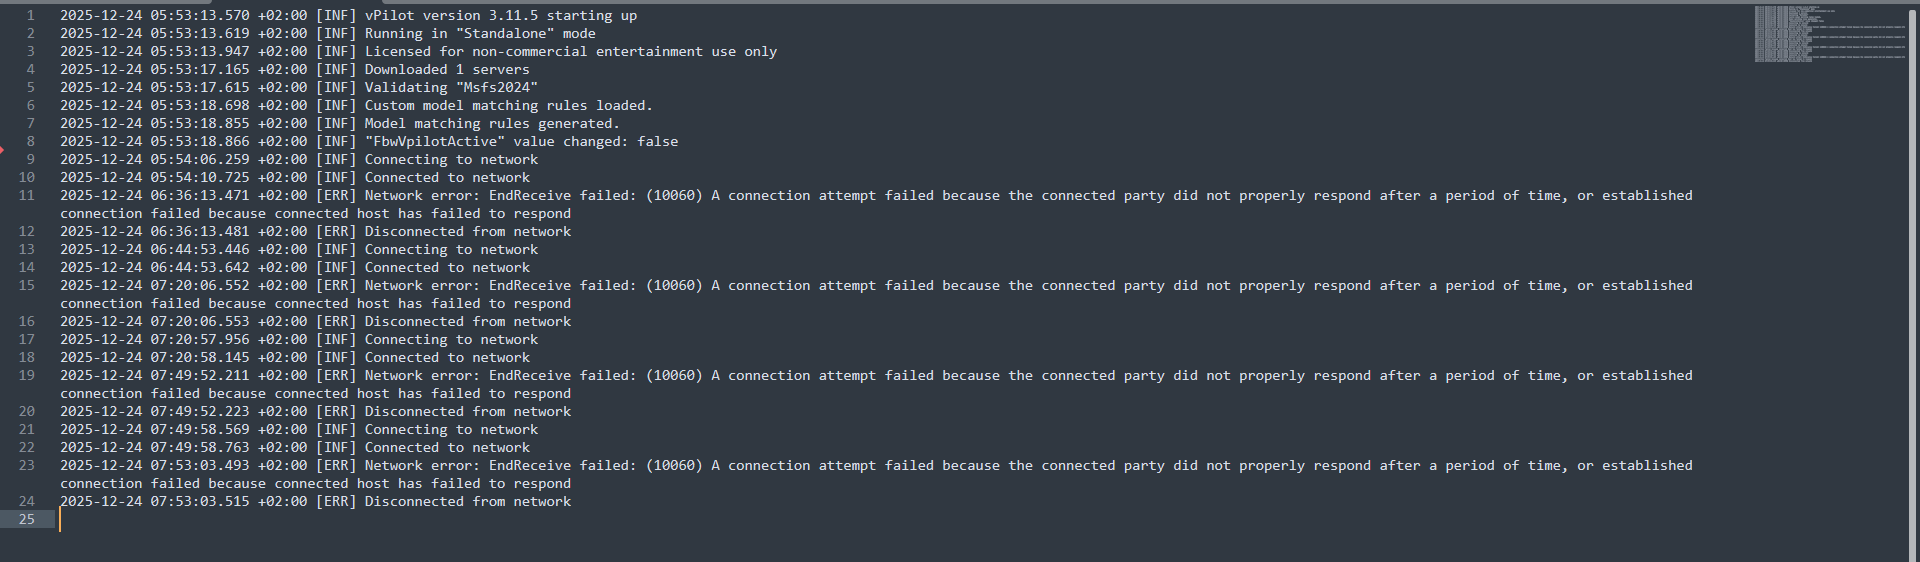Click the "FbwVpilotActive" value changed line
This screenshot has height=562, width=1920.
(x=521, y=142)
